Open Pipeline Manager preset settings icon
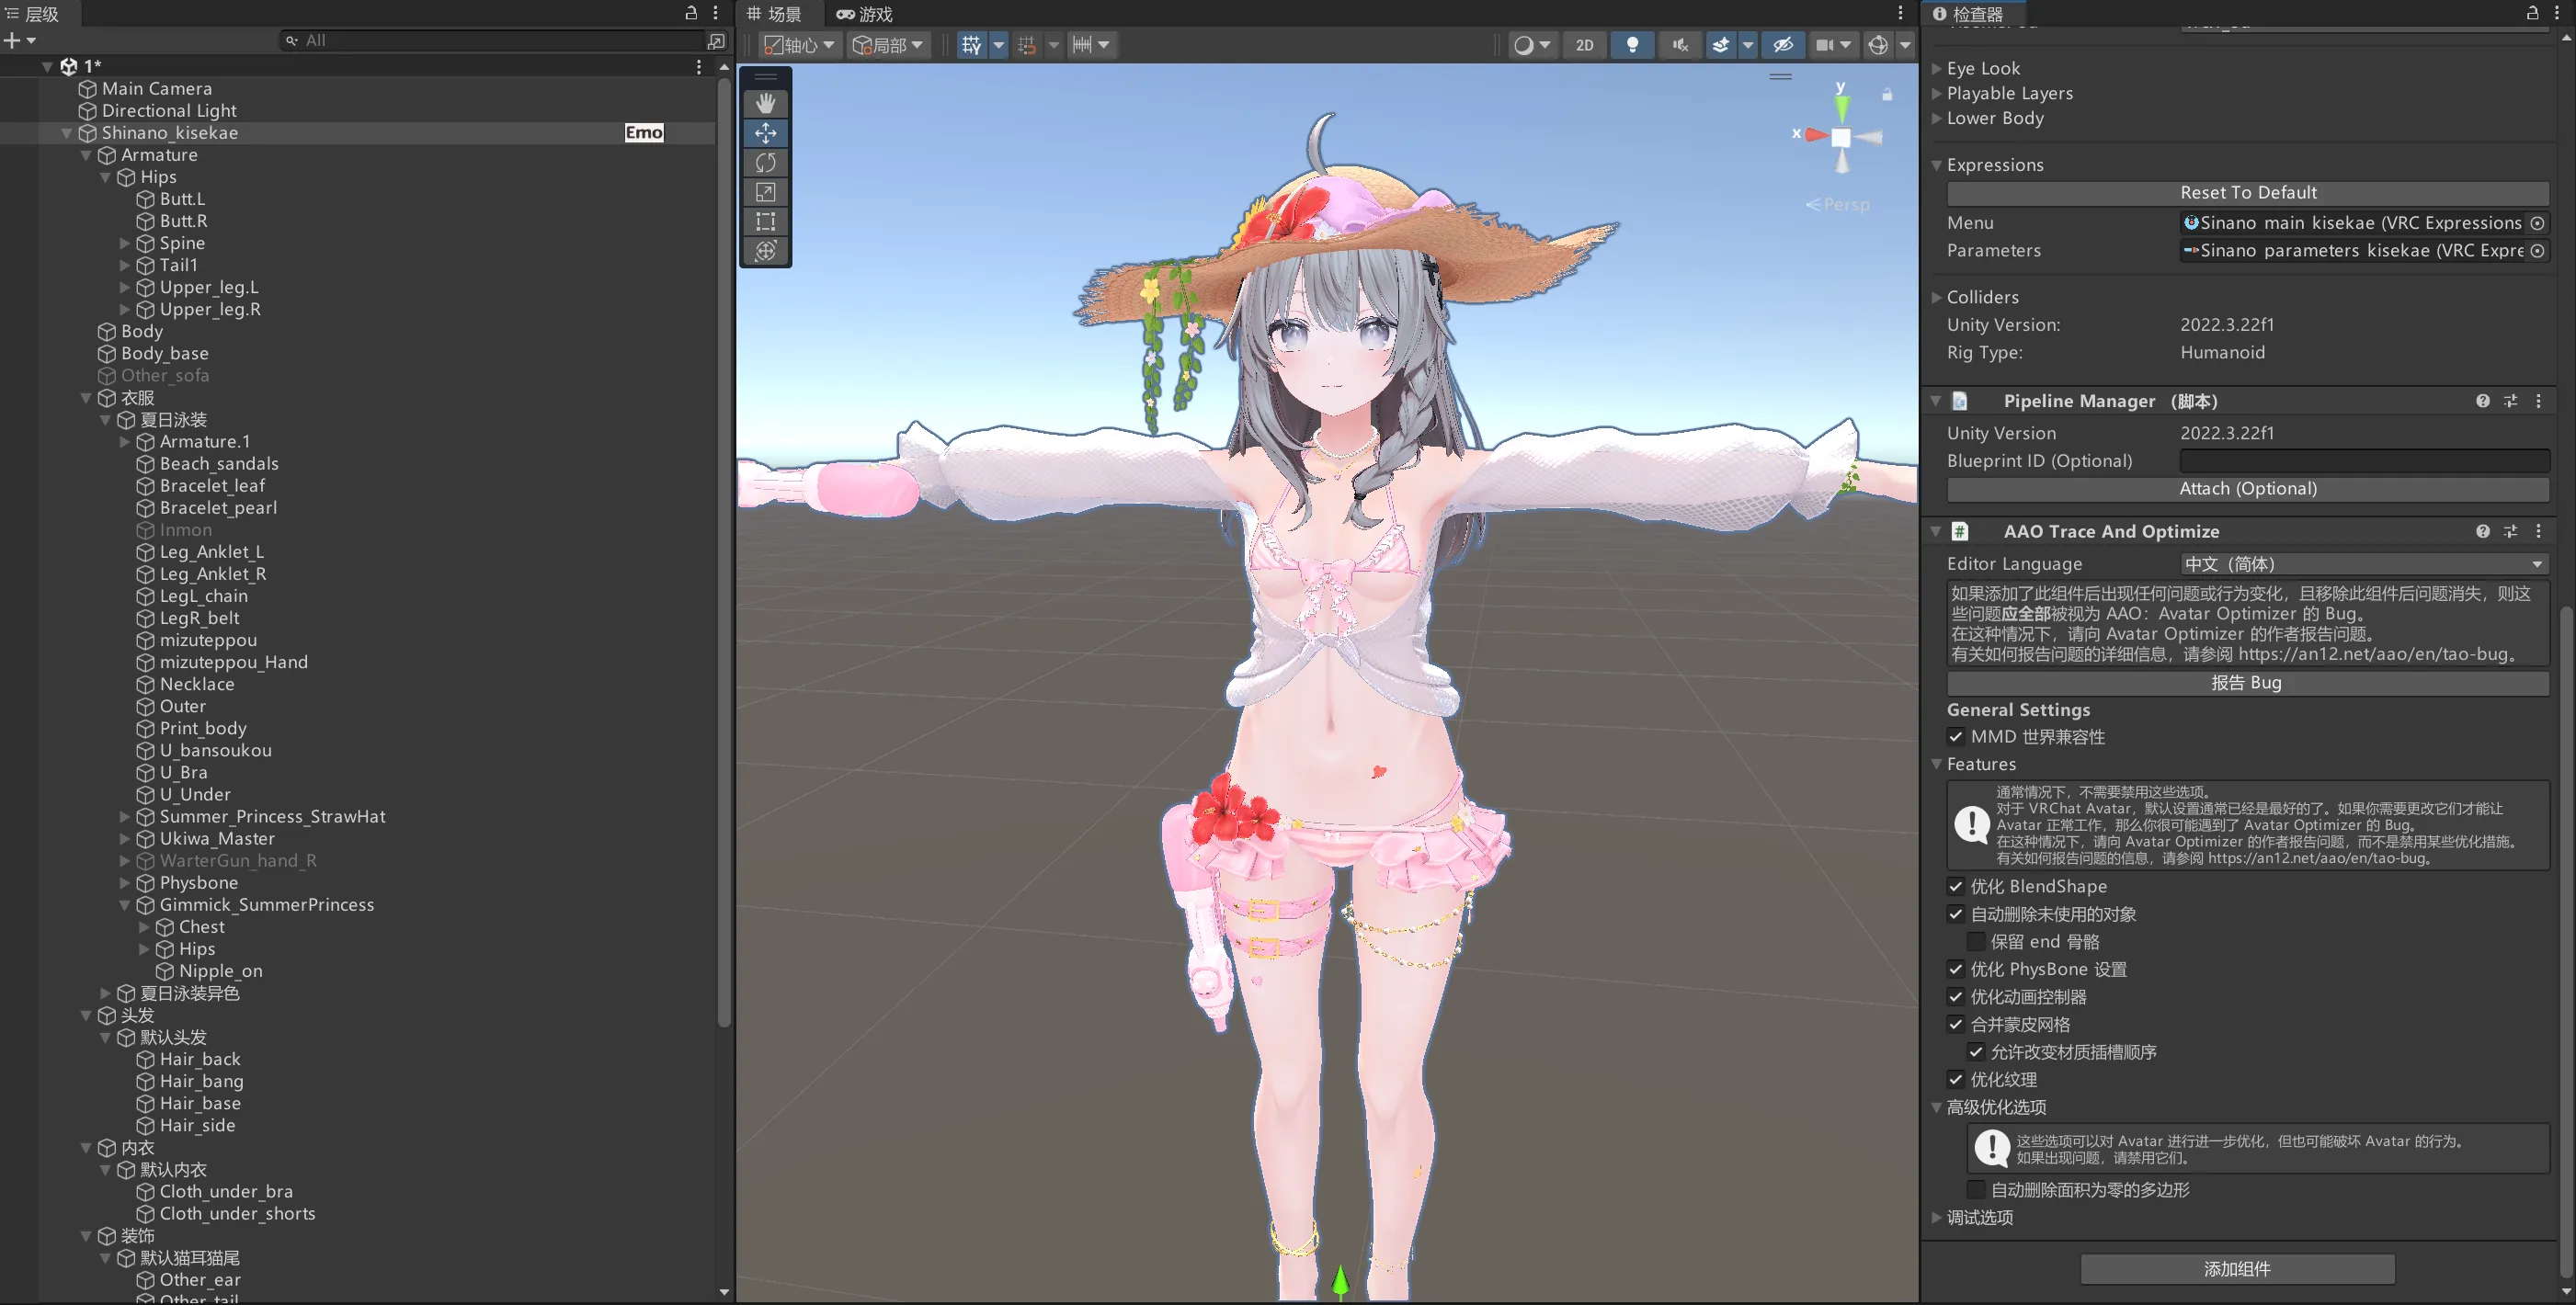This screenshot has height=1305, width=2576. coord(2510,401)
